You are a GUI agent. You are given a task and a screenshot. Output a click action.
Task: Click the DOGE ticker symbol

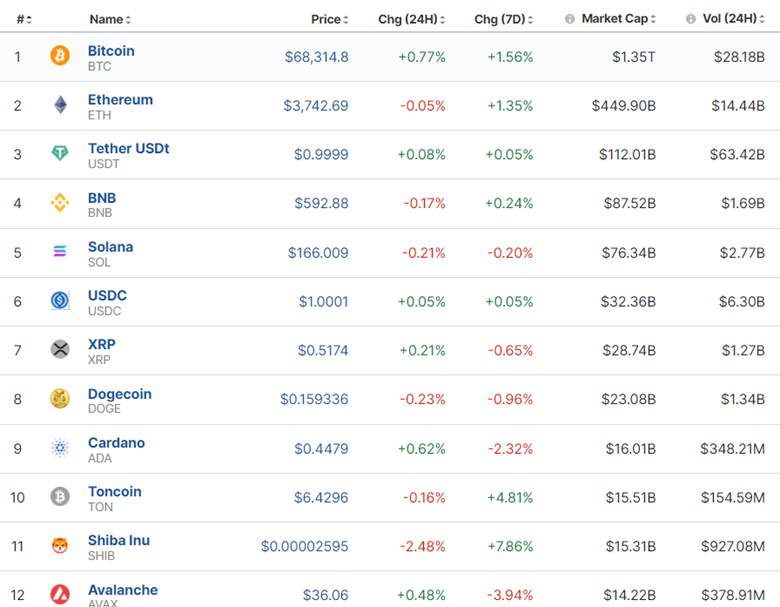coord(104,408)
